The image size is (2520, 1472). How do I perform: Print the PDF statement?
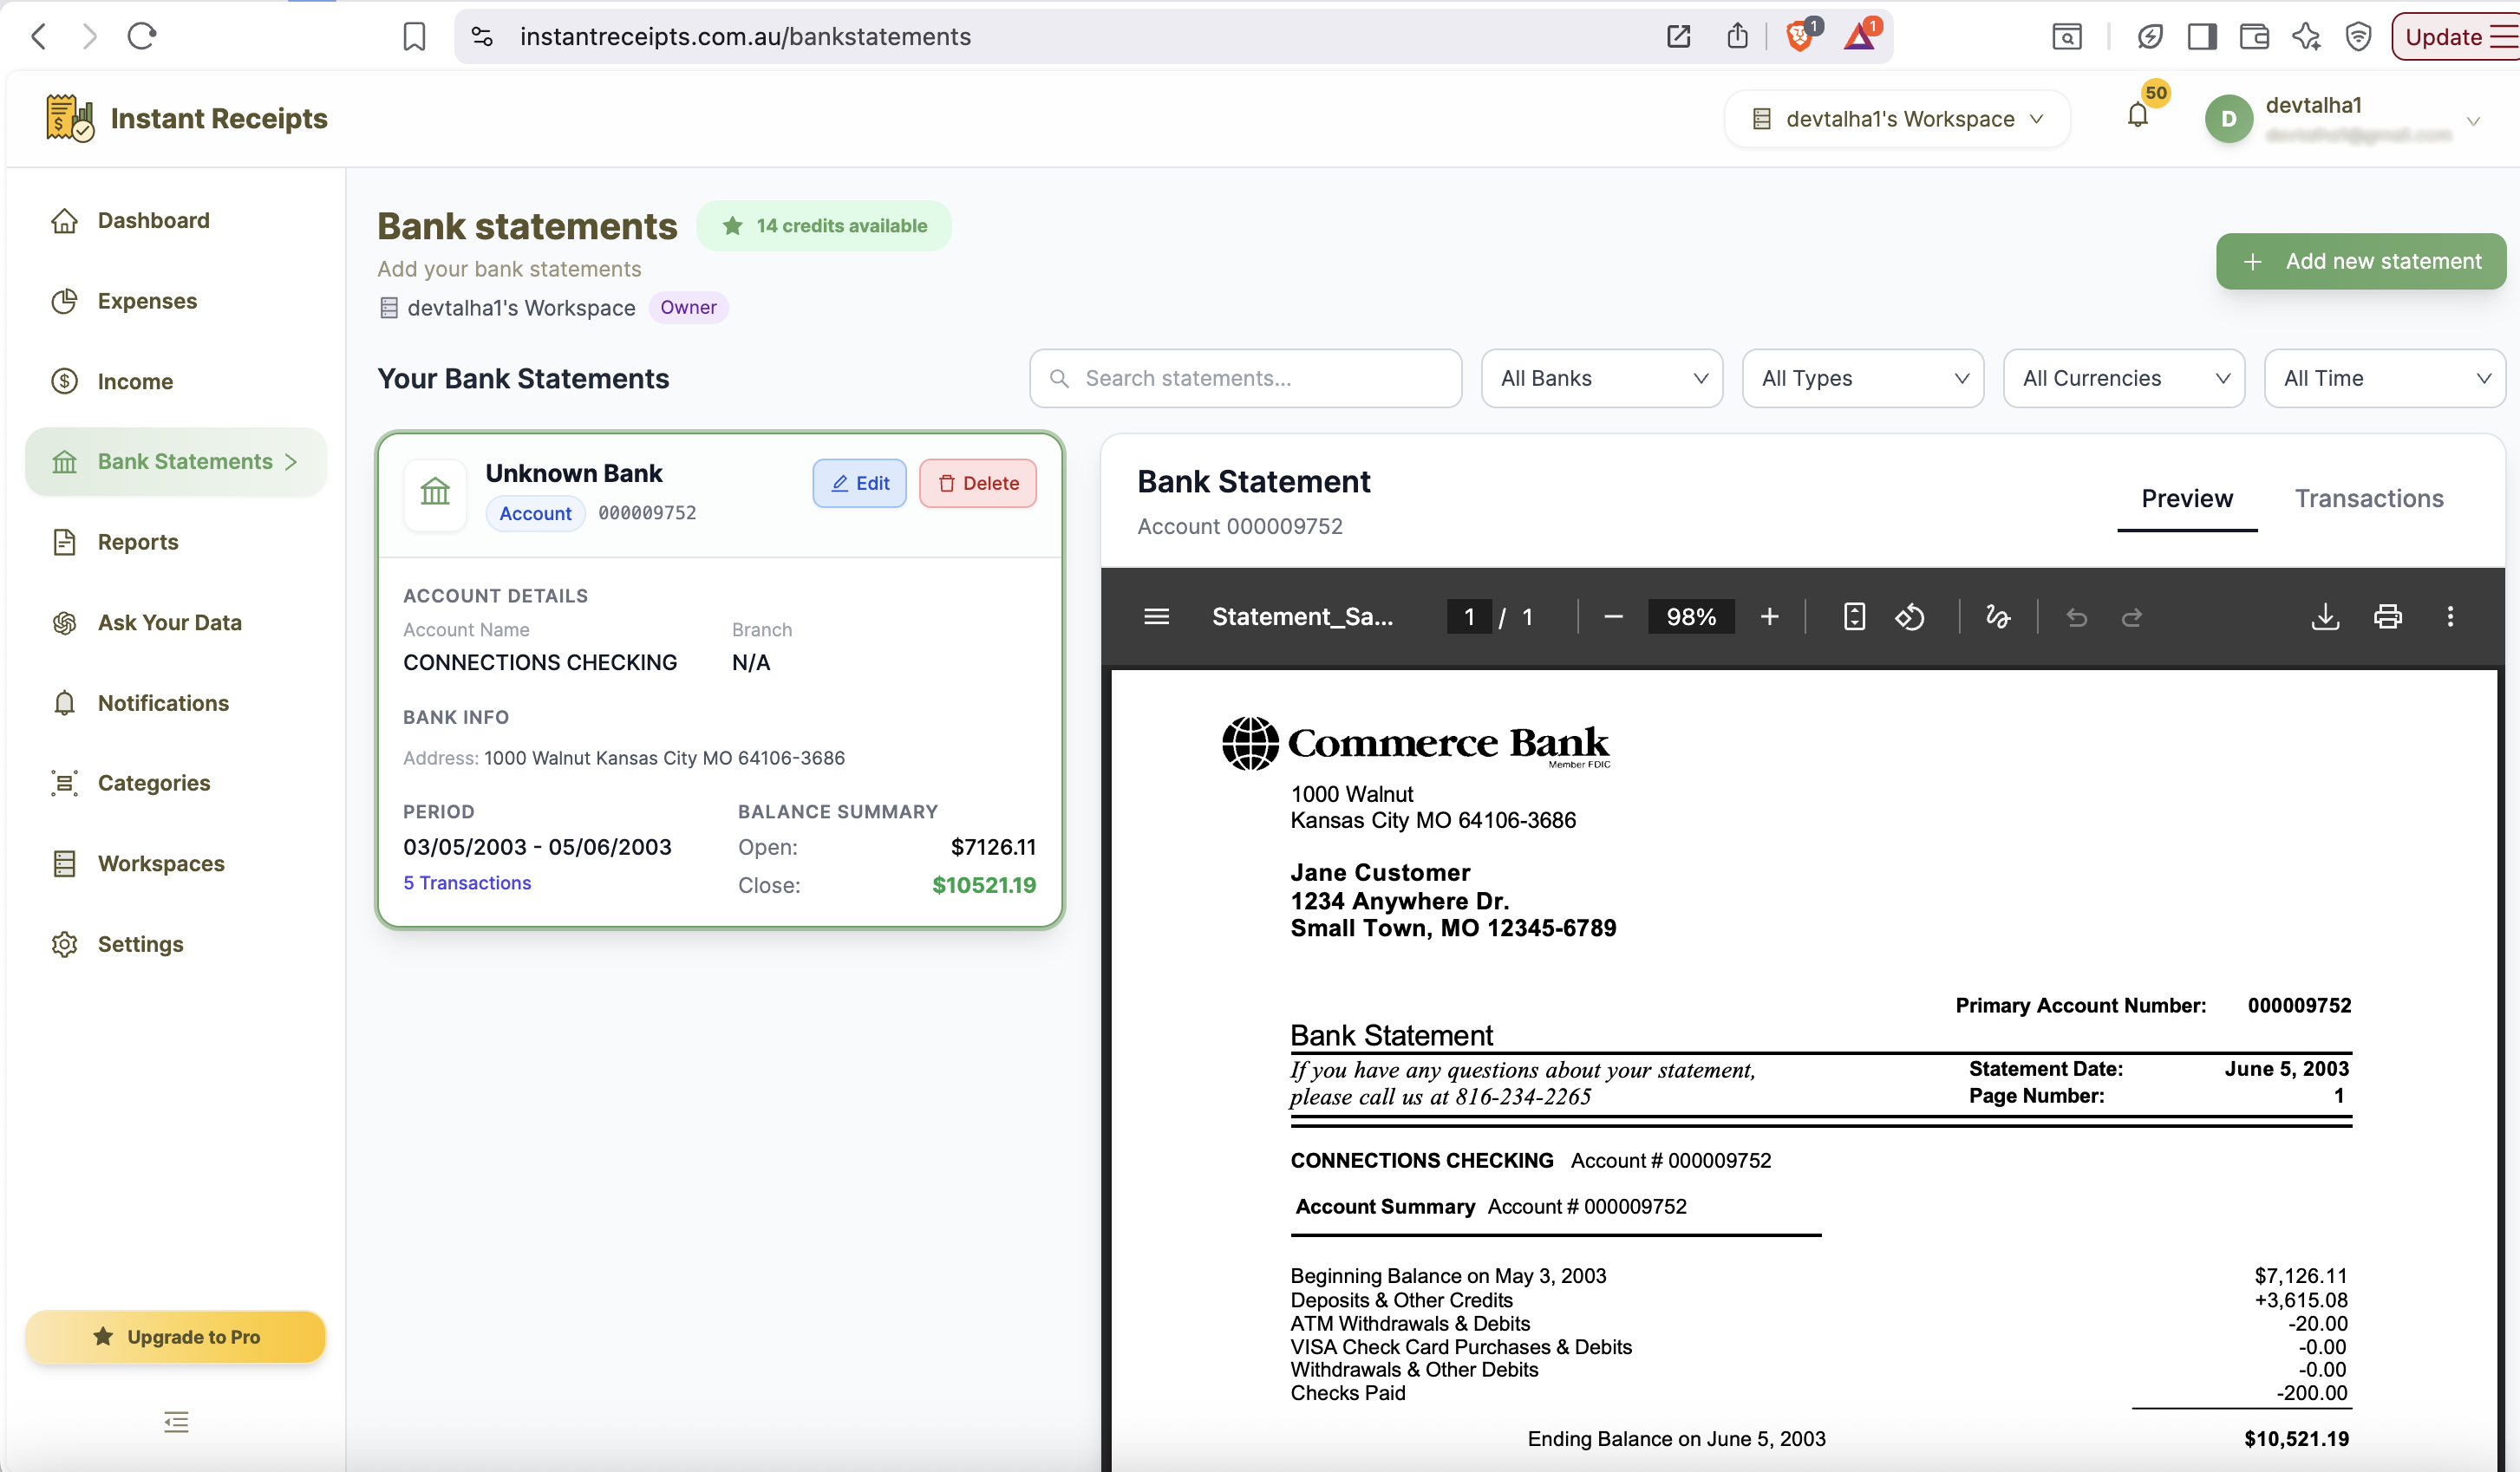click(x=2388, y=617)
